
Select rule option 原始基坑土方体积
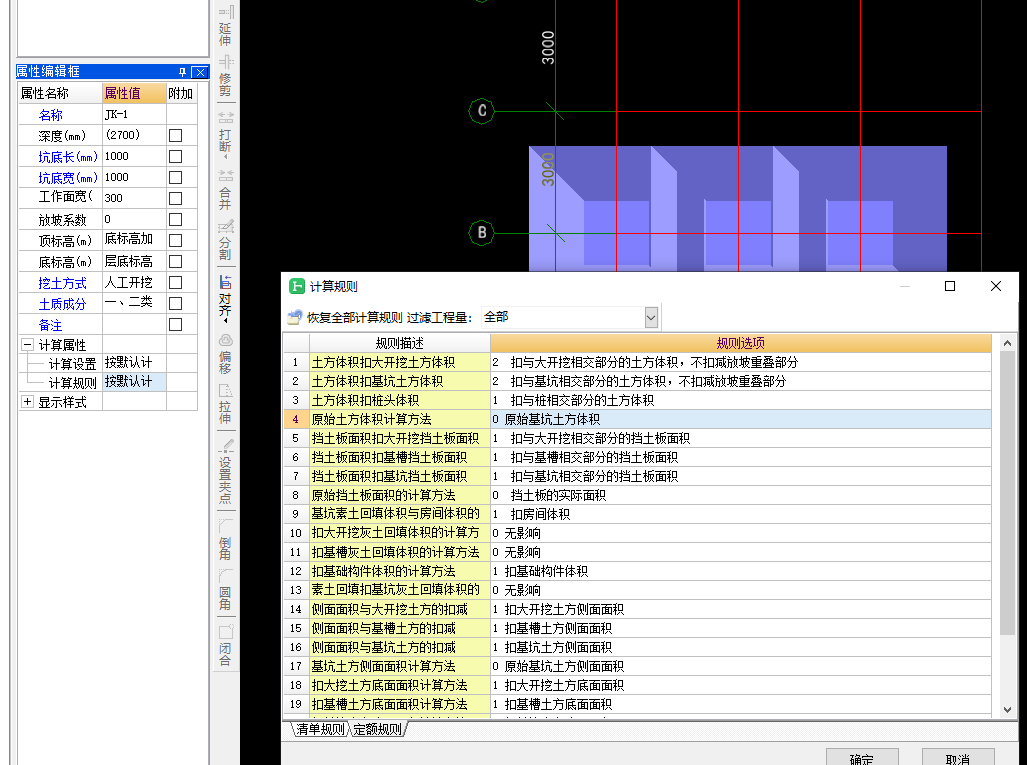(x=741, y=419)
